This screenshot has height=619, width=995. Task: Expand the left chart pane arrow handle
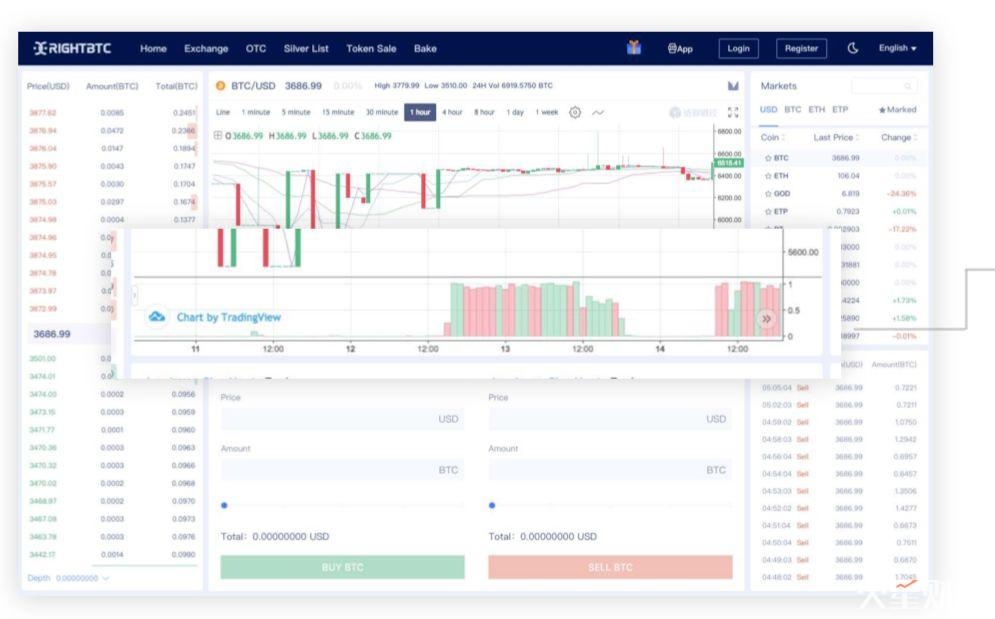tap(135, 295)
